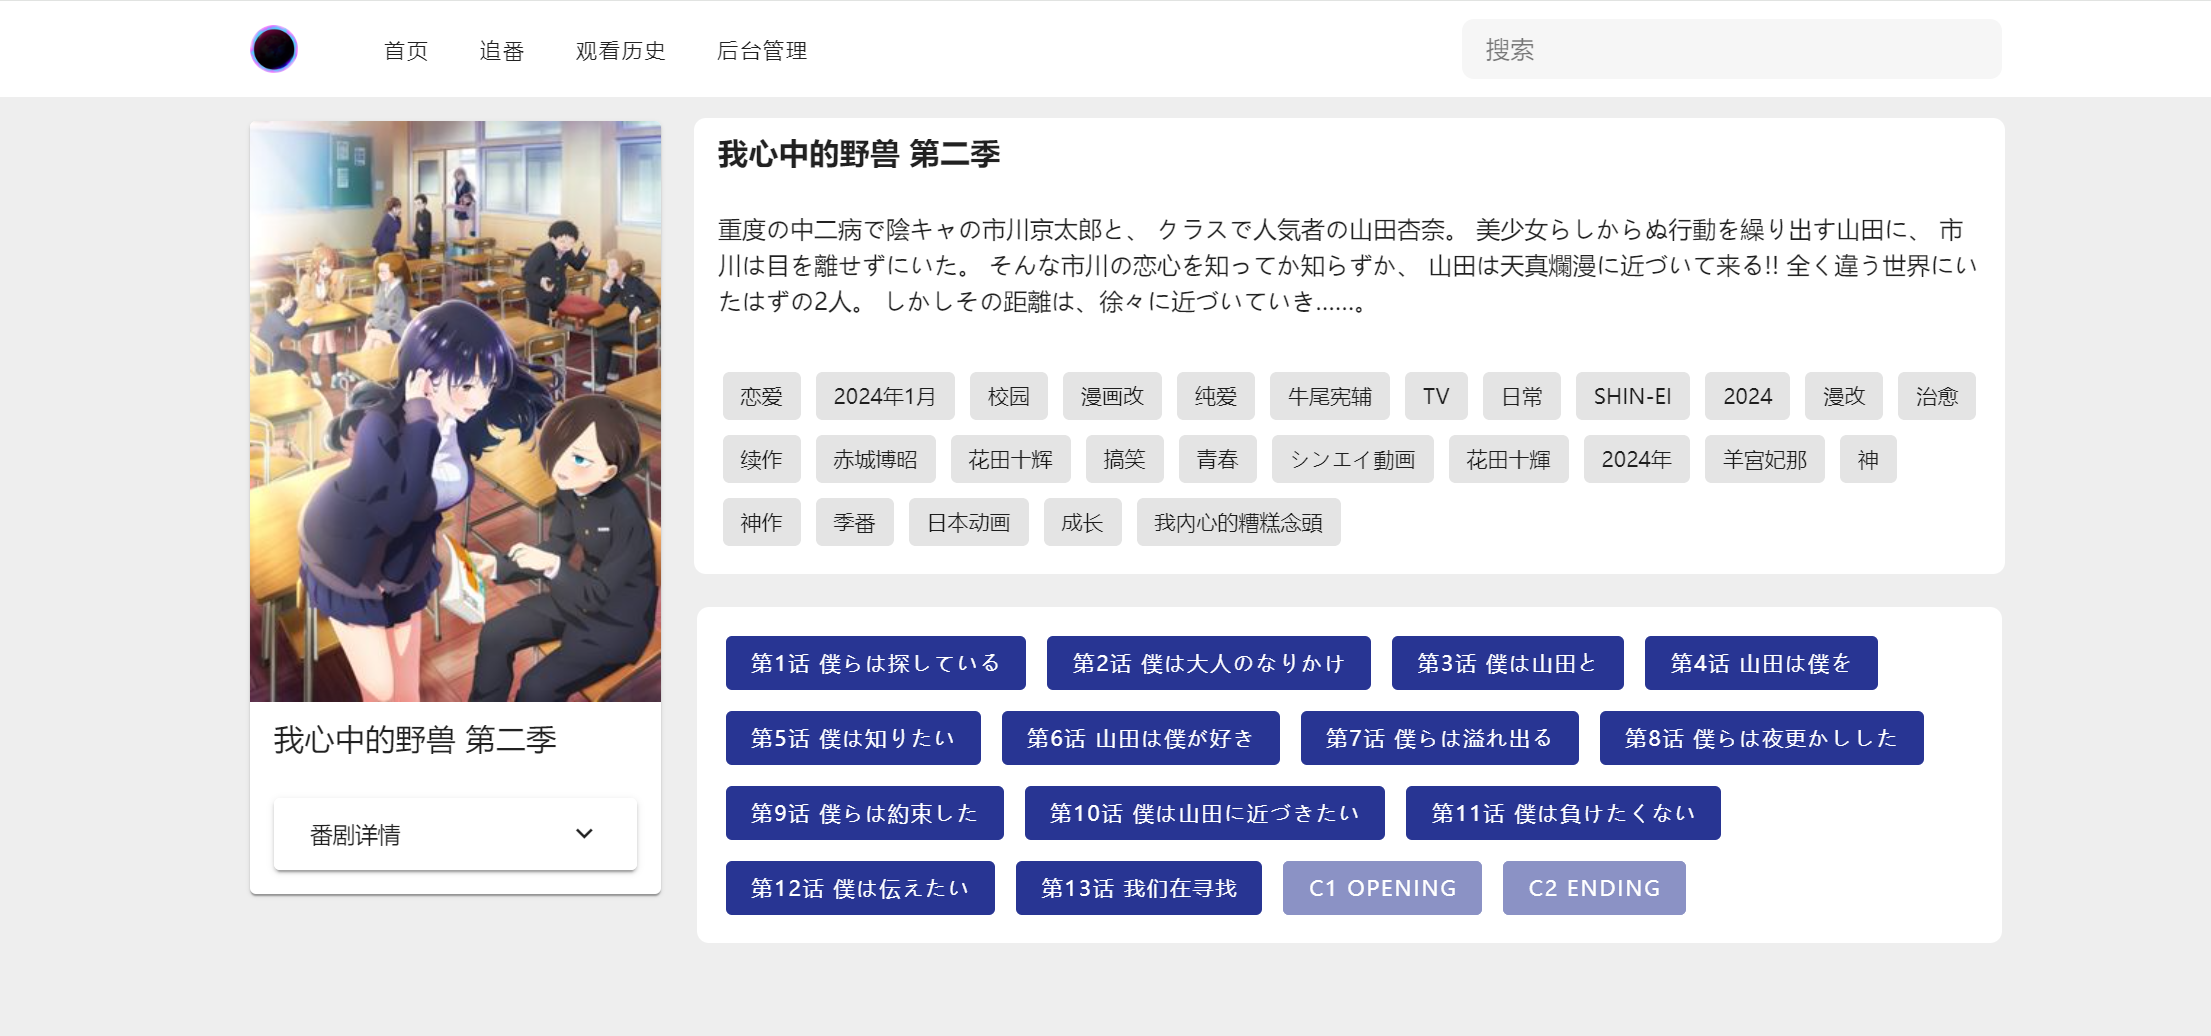This screenshot has height=1036, width=2211.
Task: Open the 神作 tag
Action: tap(762, 522)
